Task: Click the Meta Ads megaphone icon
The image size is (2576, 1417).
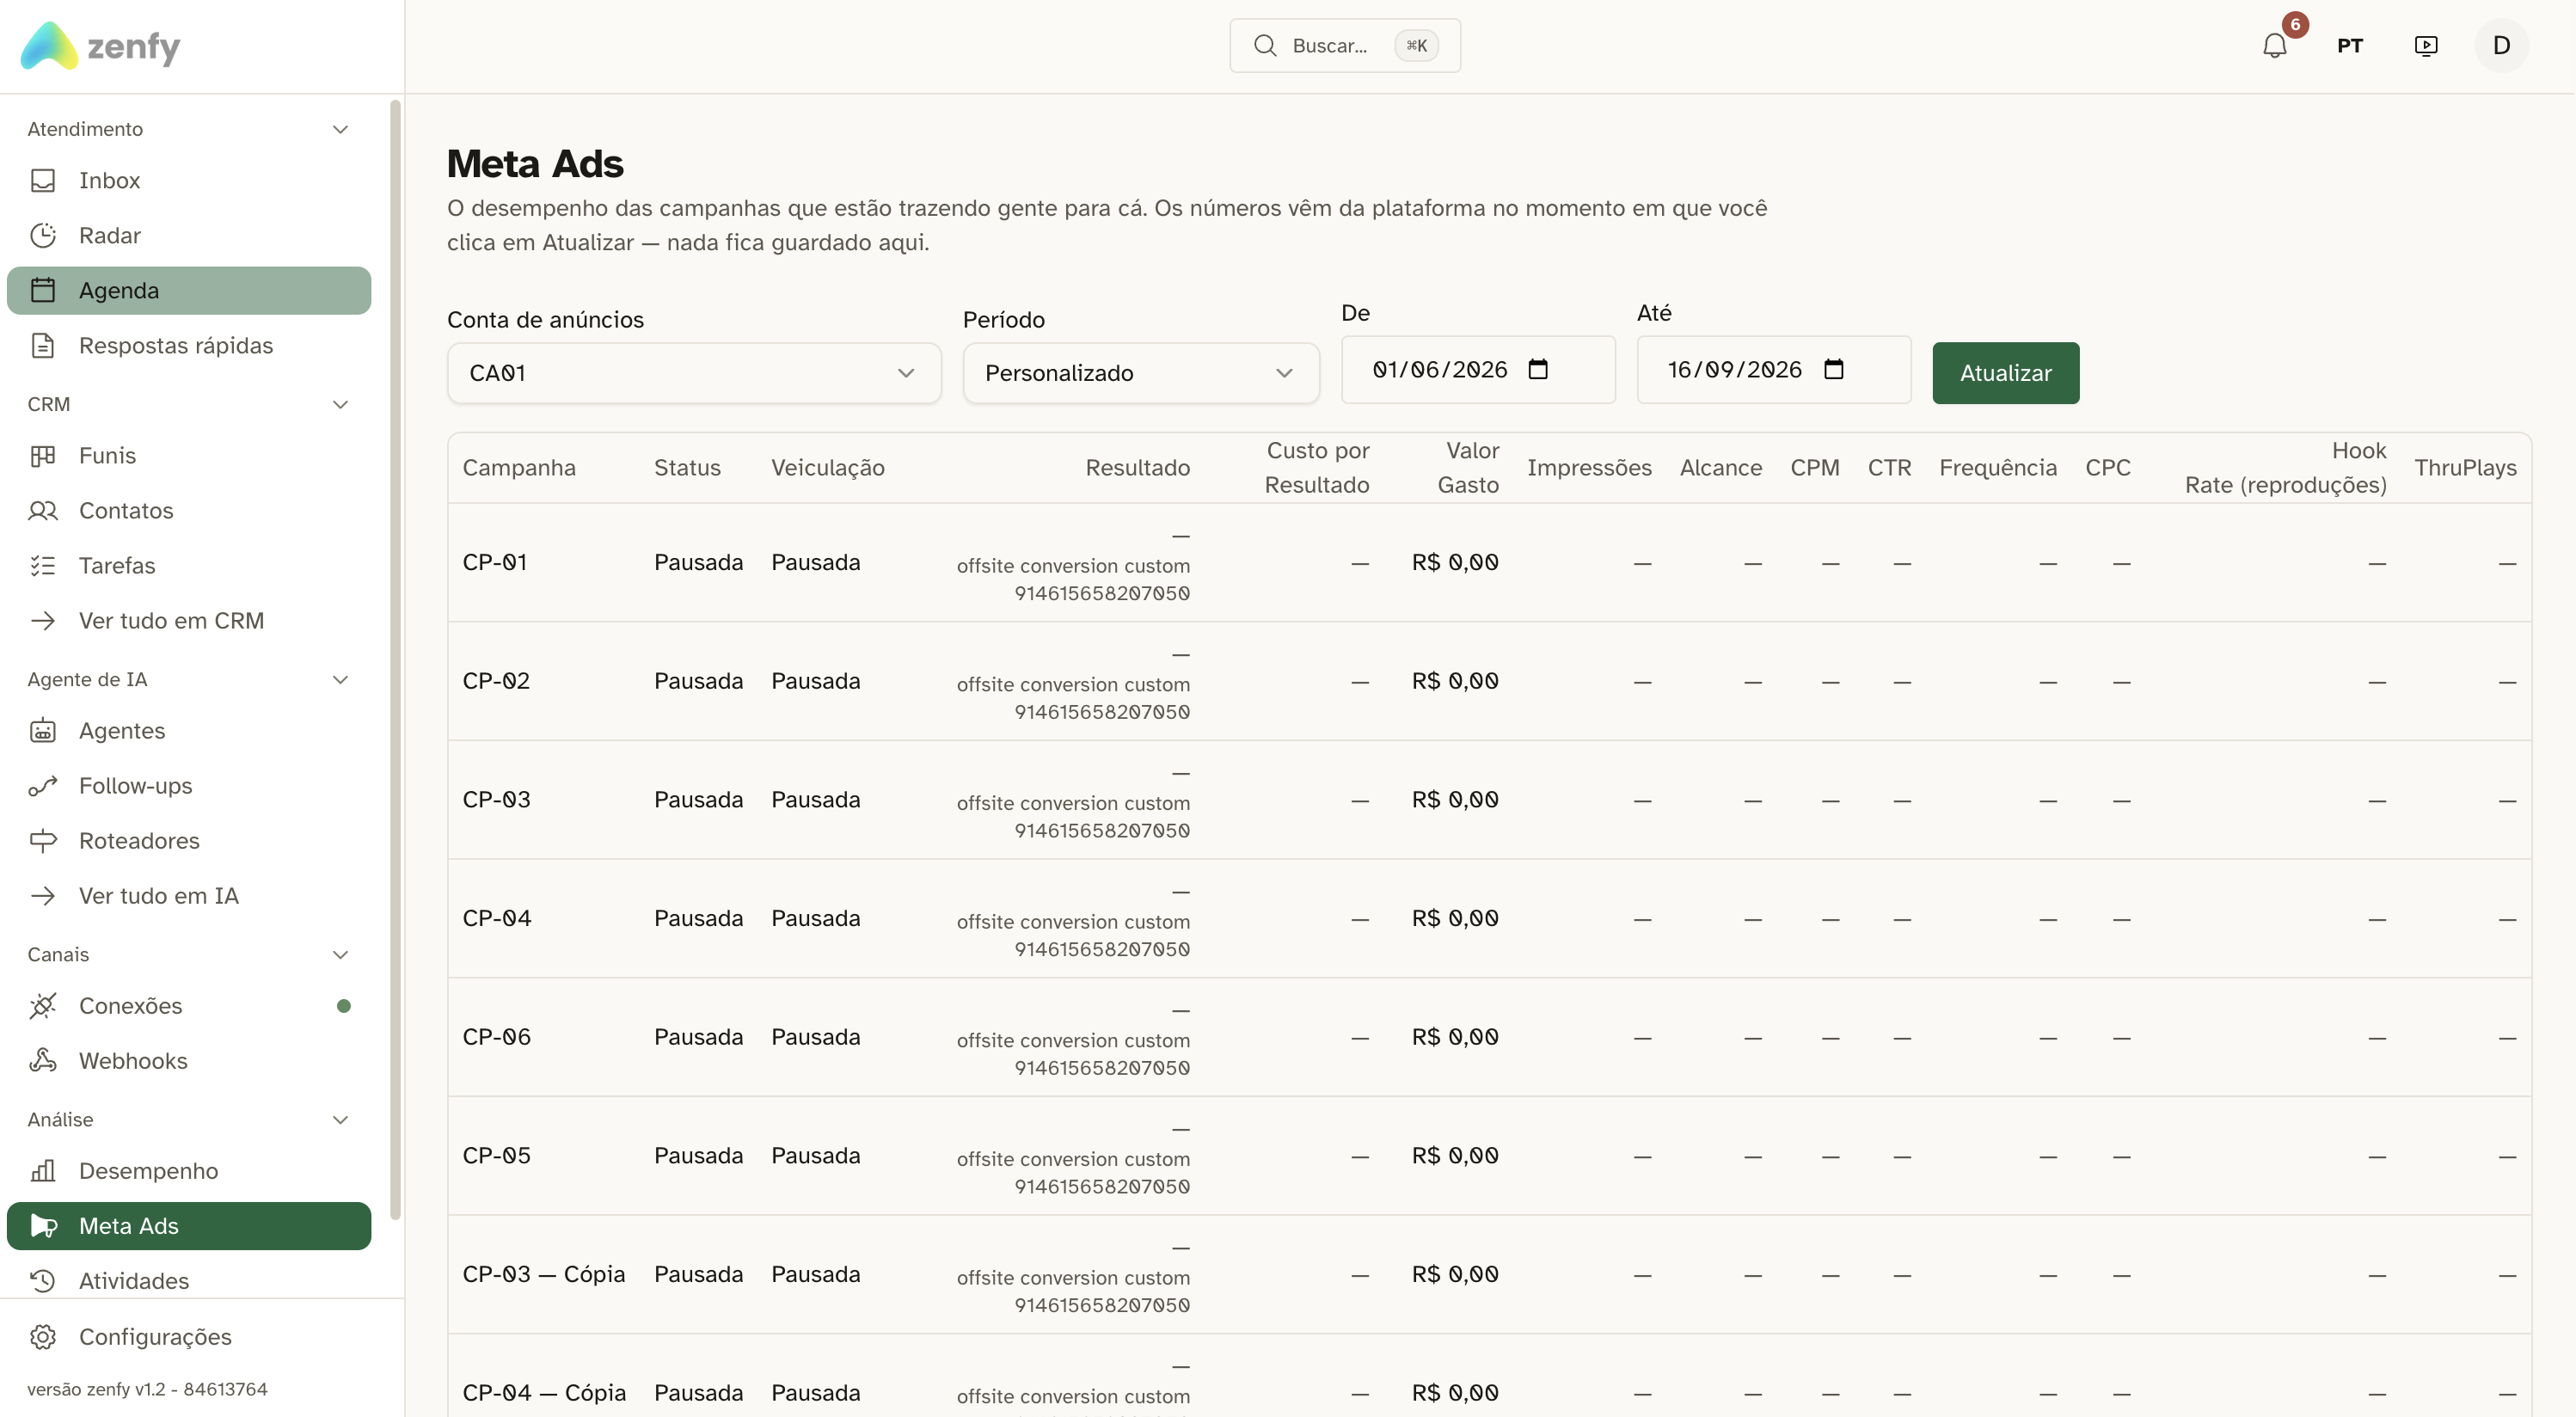Action: (43, 1226)
